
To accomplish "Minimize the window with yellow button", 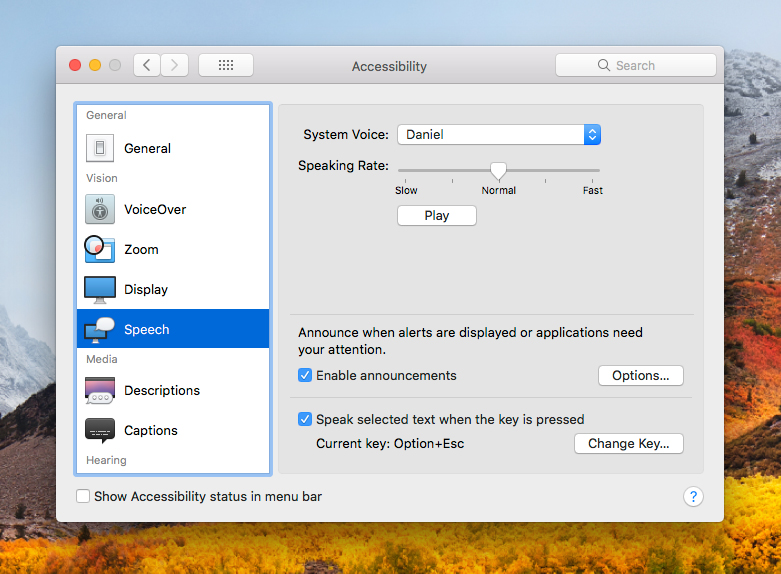I will coord(95,65).
